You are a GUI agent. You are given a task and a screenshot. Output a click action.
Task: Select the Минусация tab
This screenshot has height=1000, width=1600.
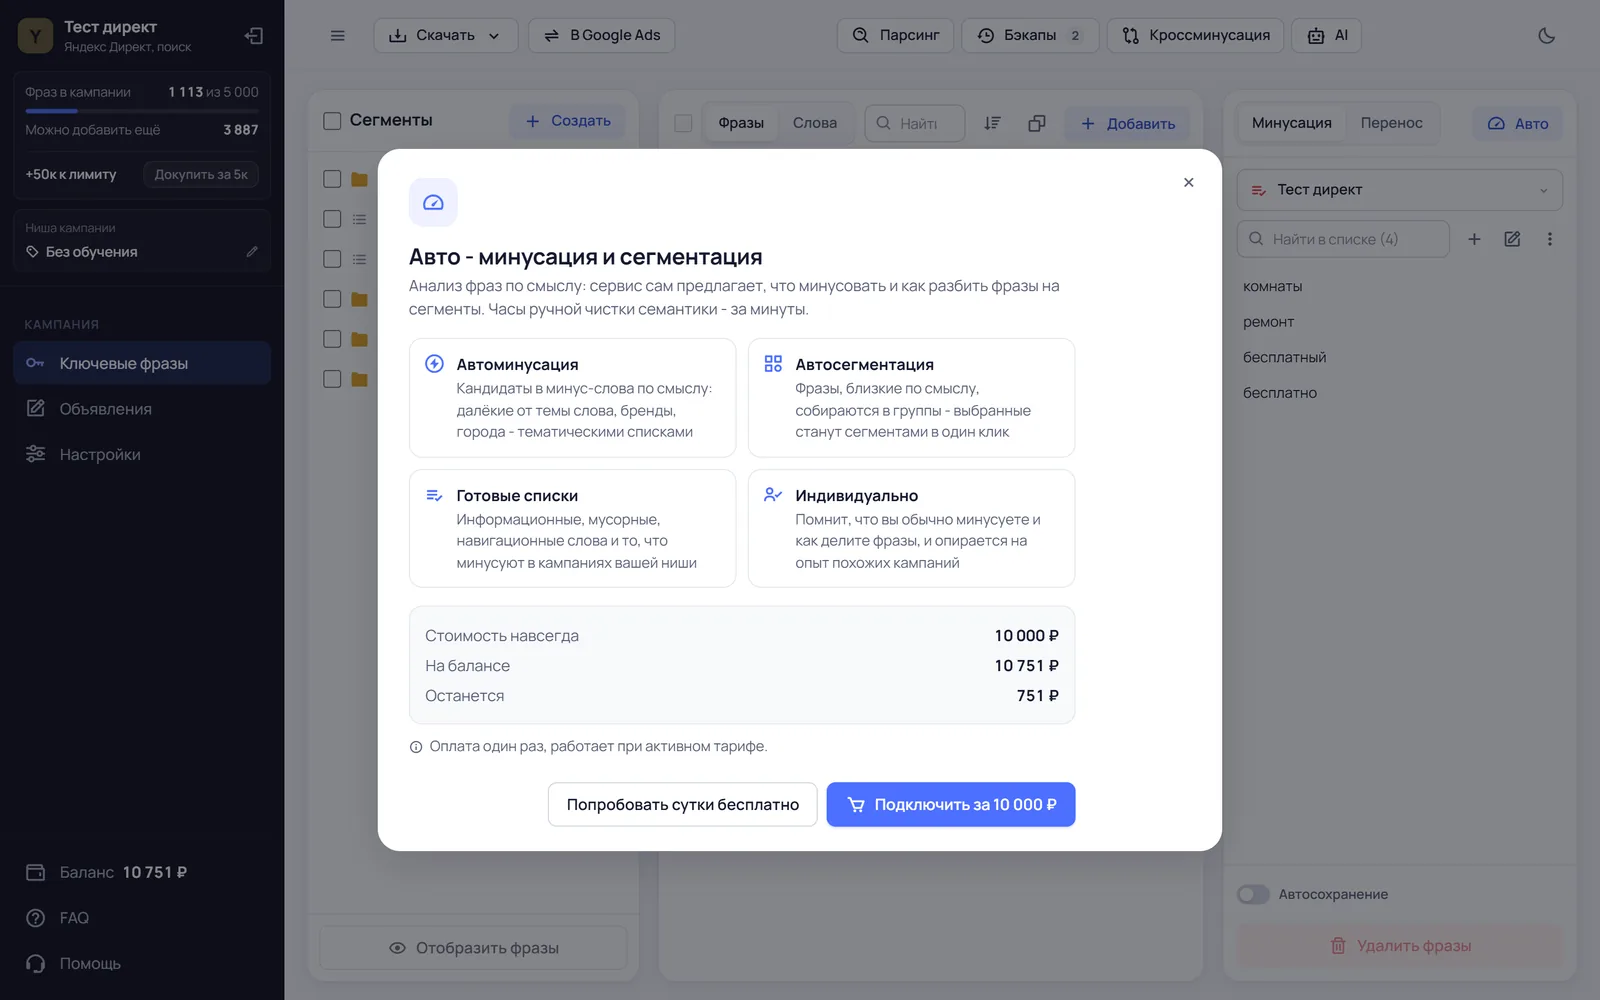[x=1292, y=123]
